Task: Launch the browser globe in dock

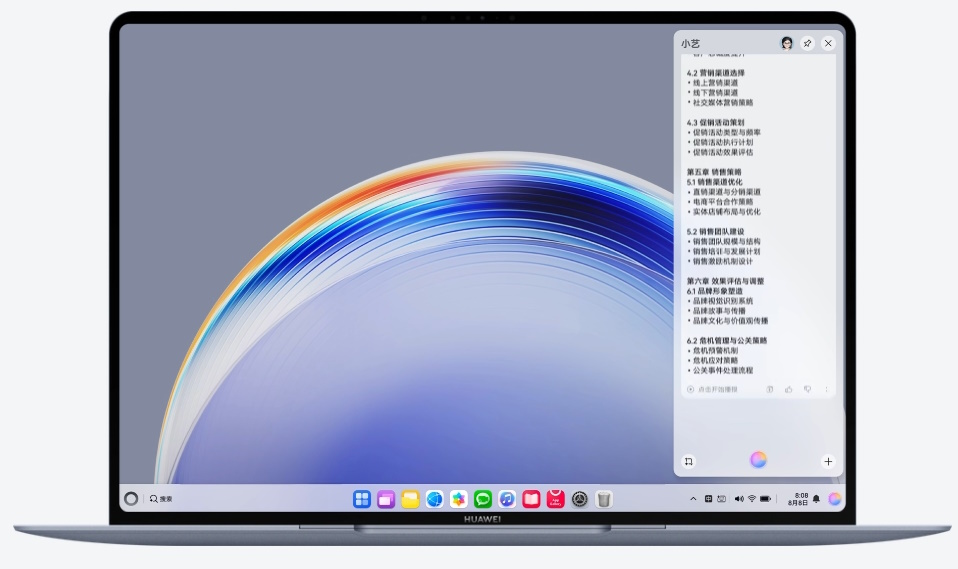Action: [434, 499]
